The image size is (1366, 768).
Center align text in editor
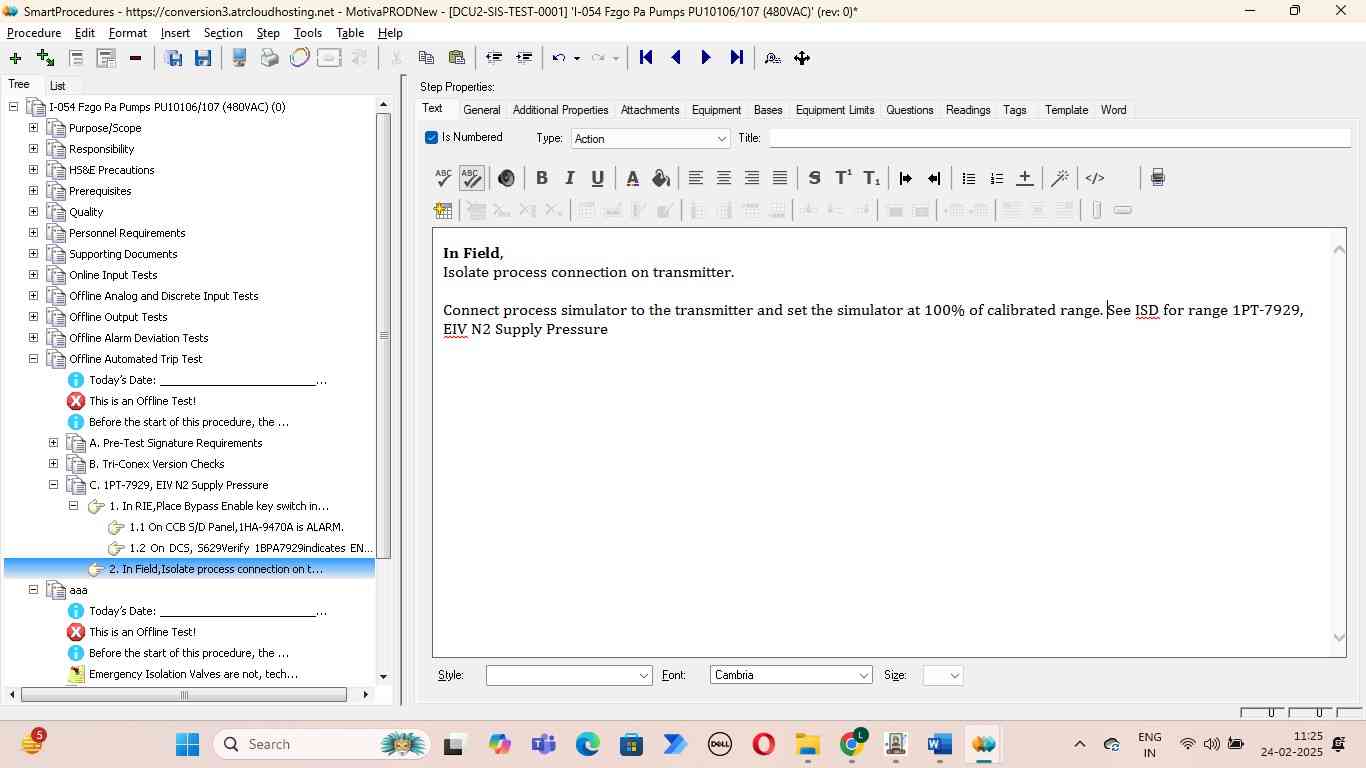[x=723, y=178]
